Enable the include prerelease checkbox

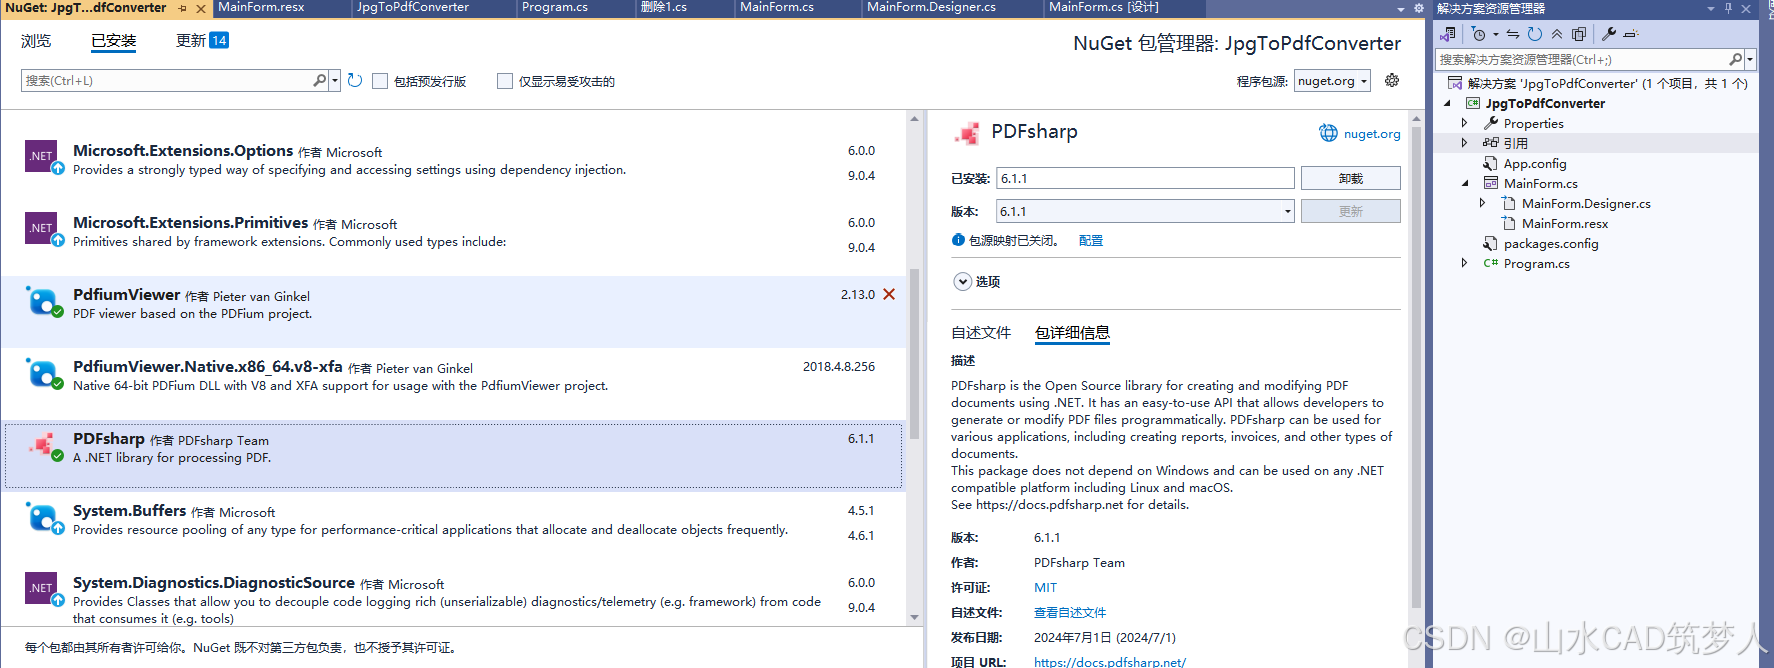[380, 81]
